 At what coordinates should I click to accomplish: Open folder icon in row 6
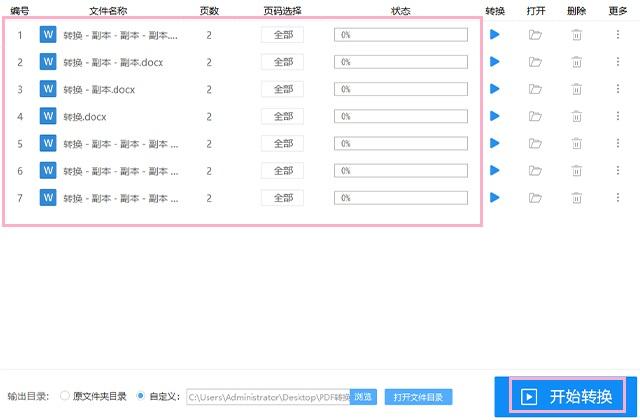click(535, 171)
